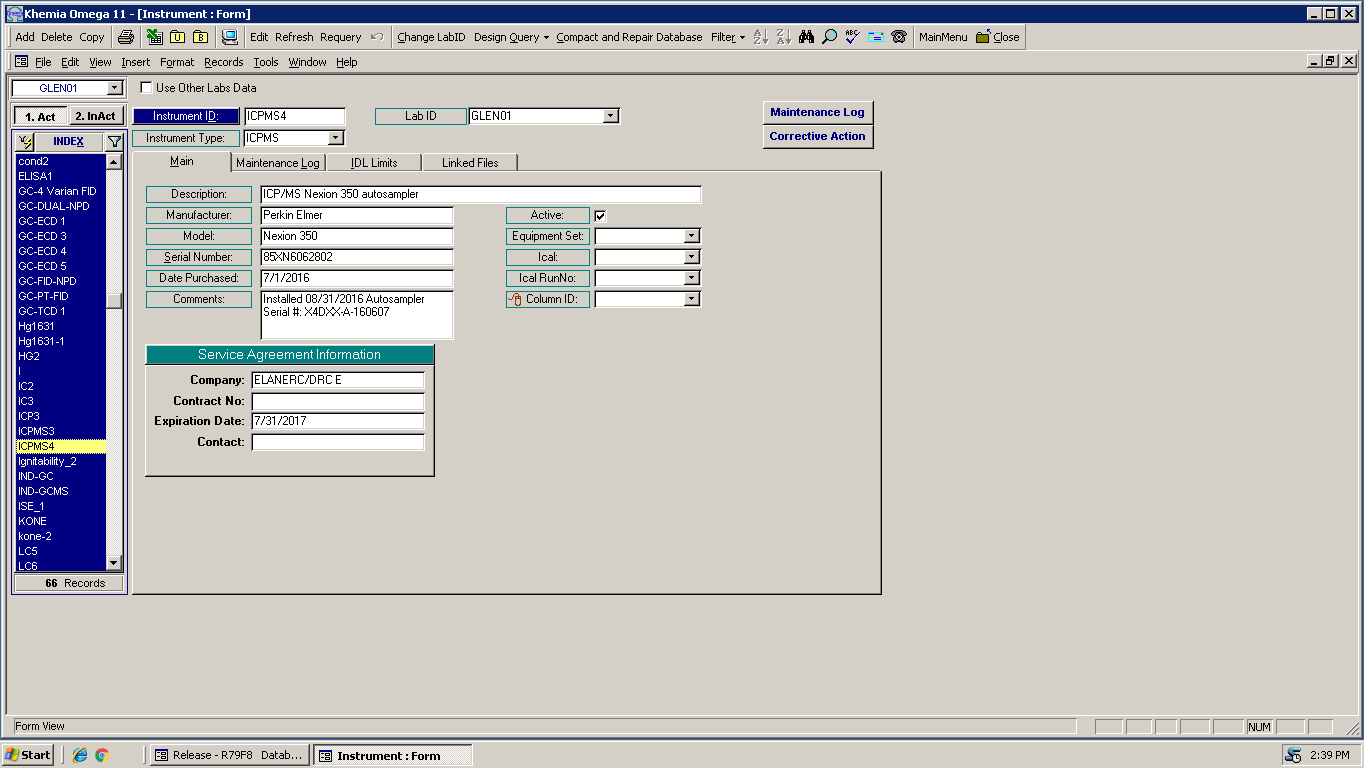The image size is (1364, 768).
Task: Switch to the 1. Act instrument list
Action: [x=40, y=117]
